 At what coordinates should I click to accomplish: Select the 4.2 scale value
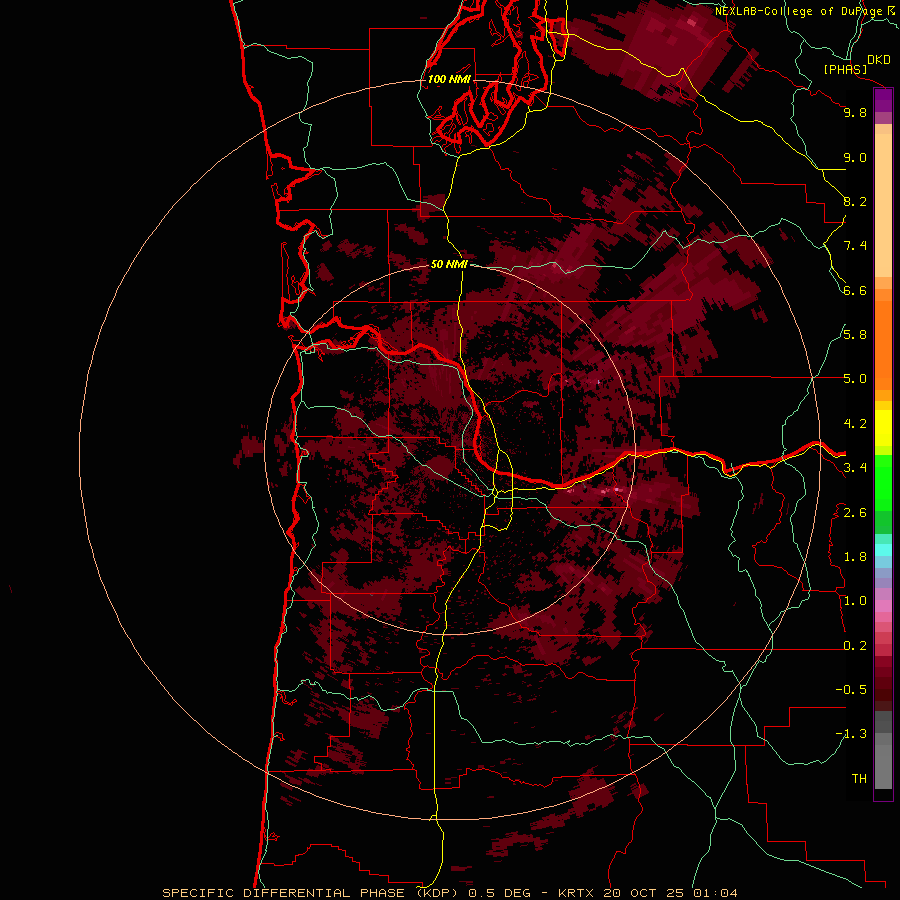(855, 424)
